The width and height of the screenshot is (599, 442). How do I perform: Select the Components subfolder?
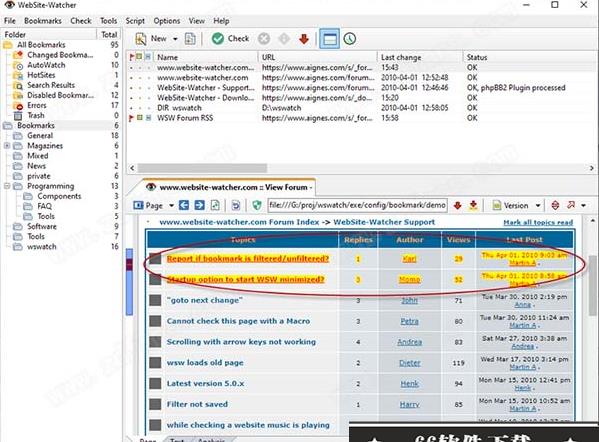point(59,196)
